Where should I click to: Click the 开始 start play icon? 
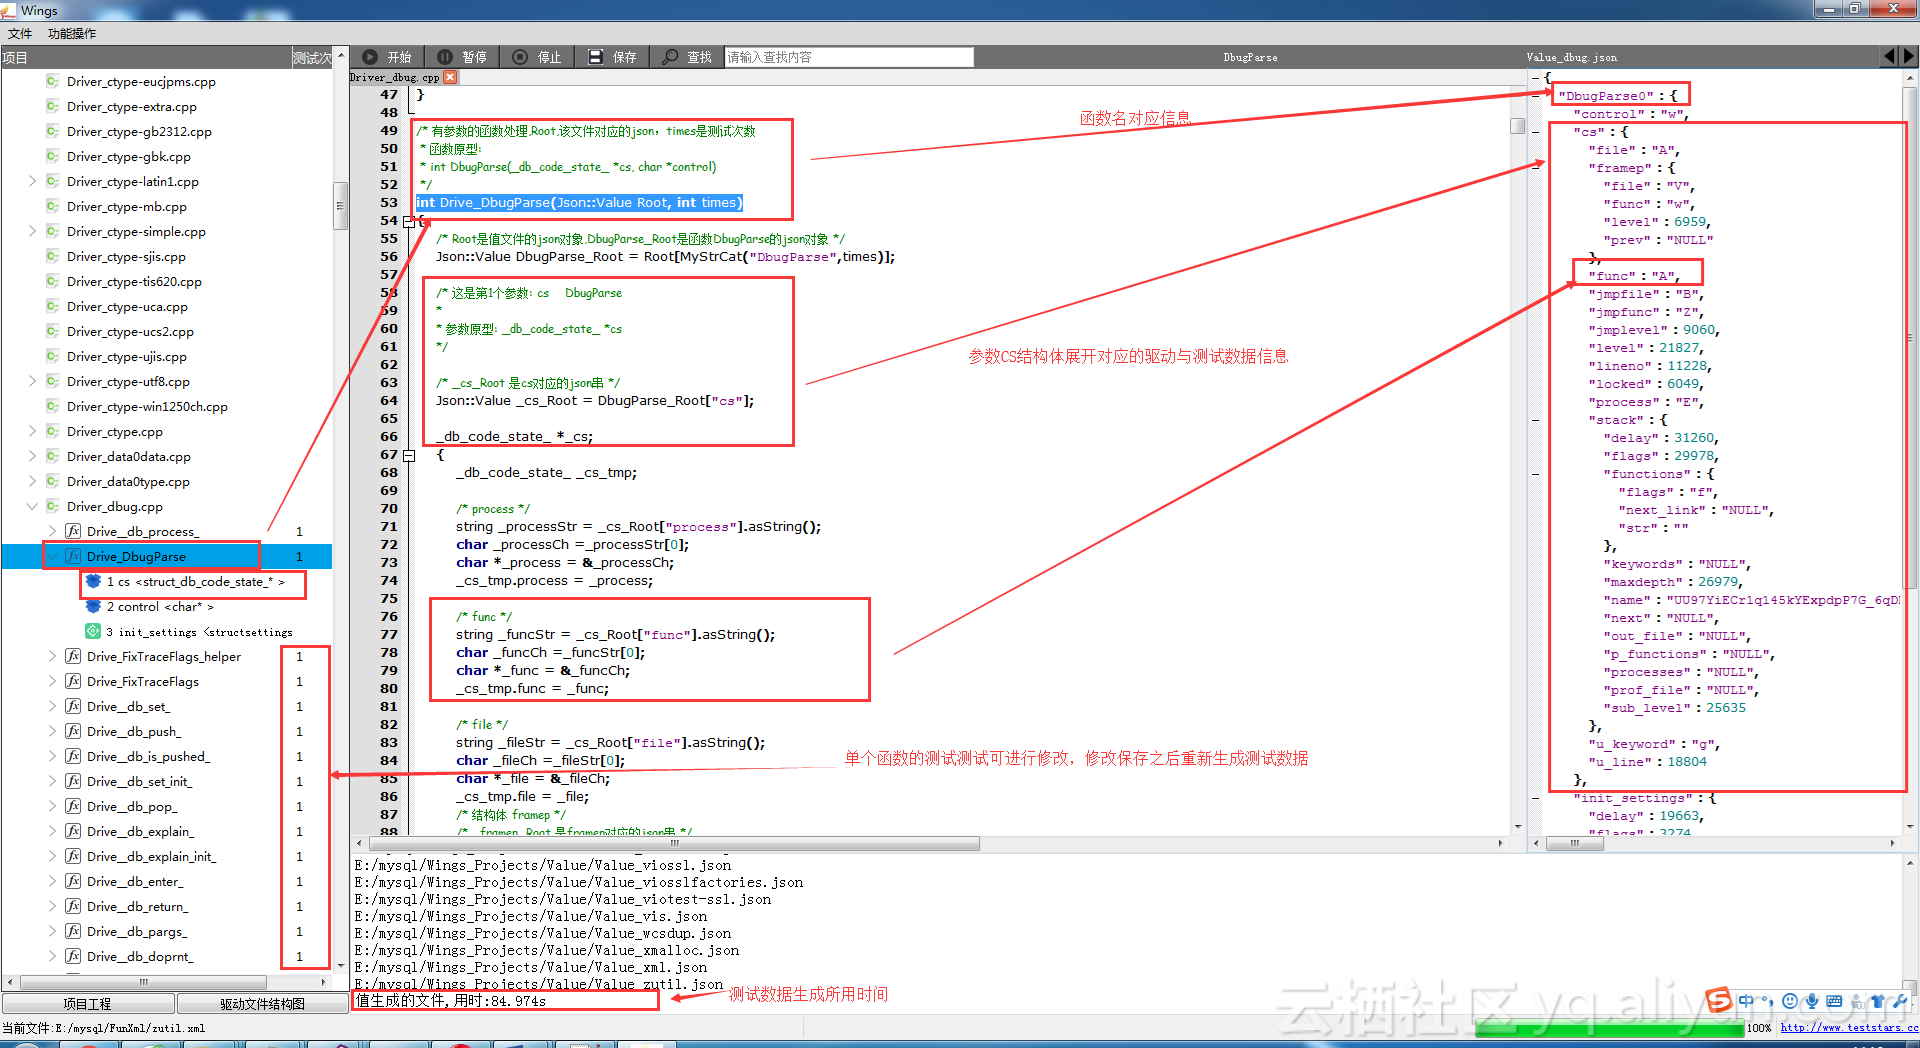370,57
